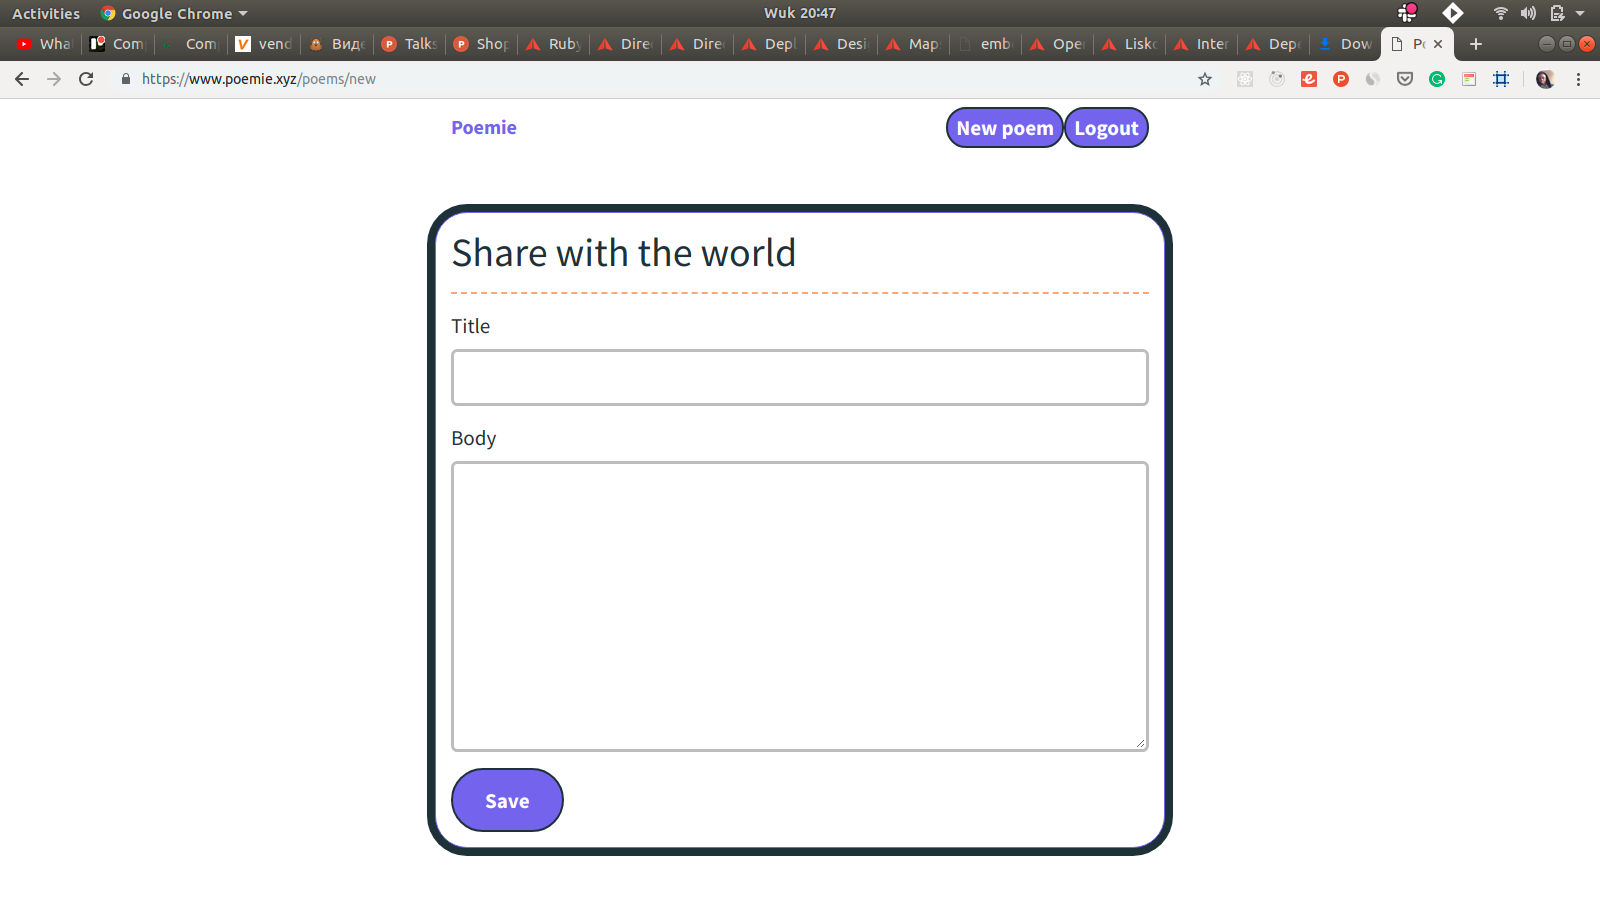Open the blue grid ruler extension
This screenshot has height=900, width=1600.
pyautogui.click(x=1501, y=79)
